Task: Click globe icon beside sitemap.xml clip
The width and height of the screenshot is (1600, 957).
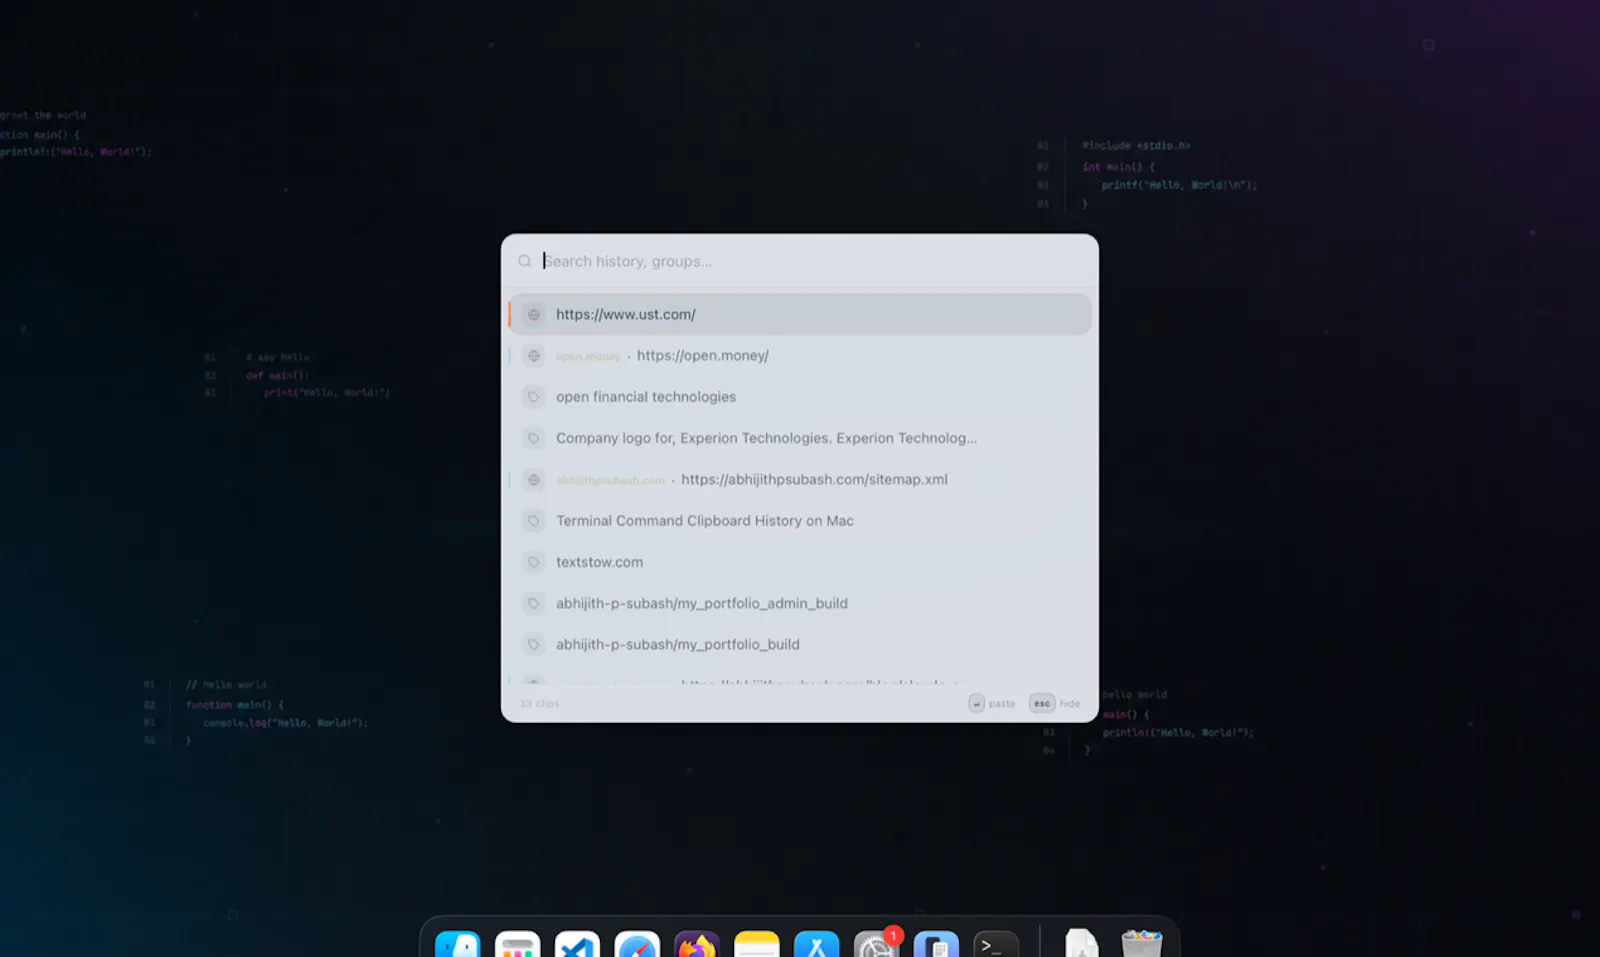Action: pos(534,479)
